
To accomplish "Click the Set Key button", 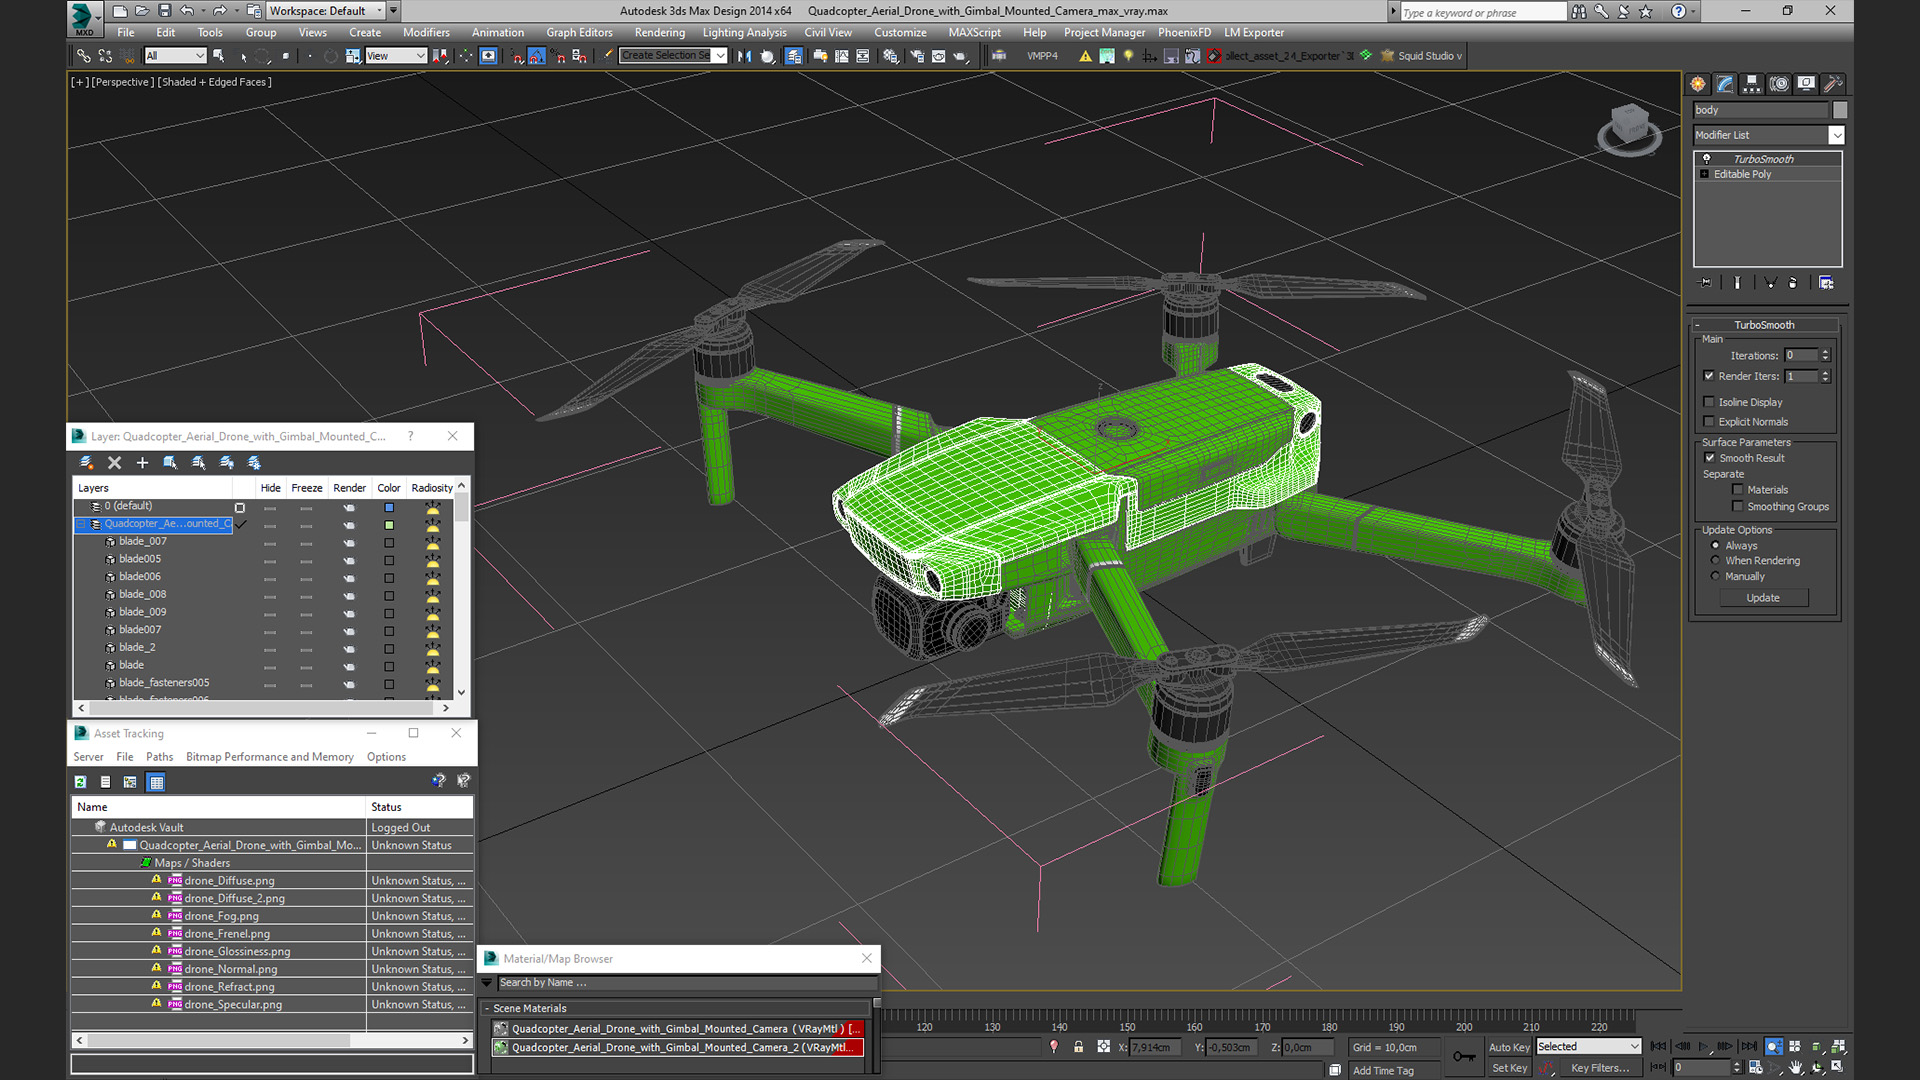I will click(x=1509, y=1068).
